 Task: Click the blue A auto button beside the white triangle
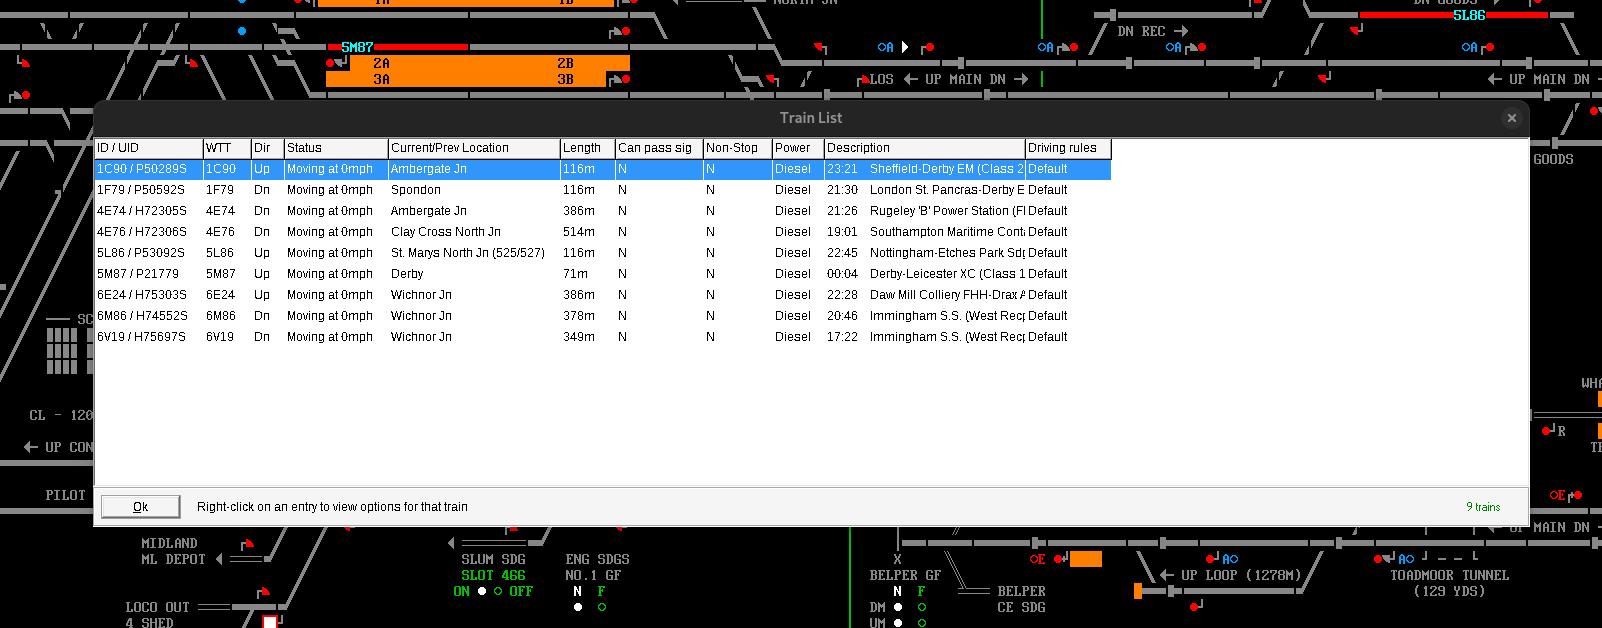click(885, 47)
